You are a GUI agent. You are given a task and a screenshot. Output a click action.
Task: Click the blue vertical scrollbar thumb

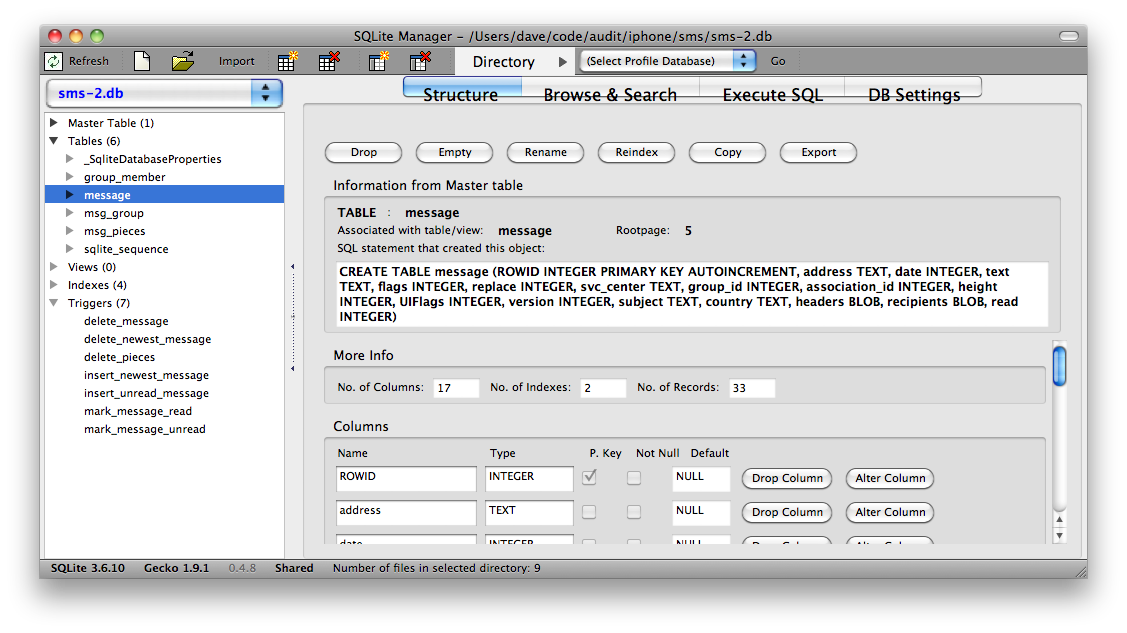(x=1059, y=366)
